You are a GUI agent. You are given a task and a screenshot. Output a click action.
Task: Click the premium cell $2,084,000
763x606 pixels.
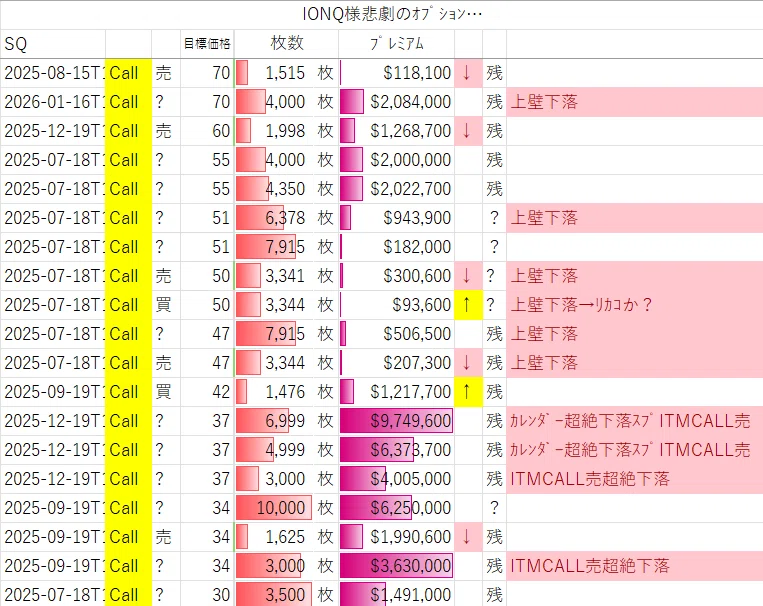397,102
